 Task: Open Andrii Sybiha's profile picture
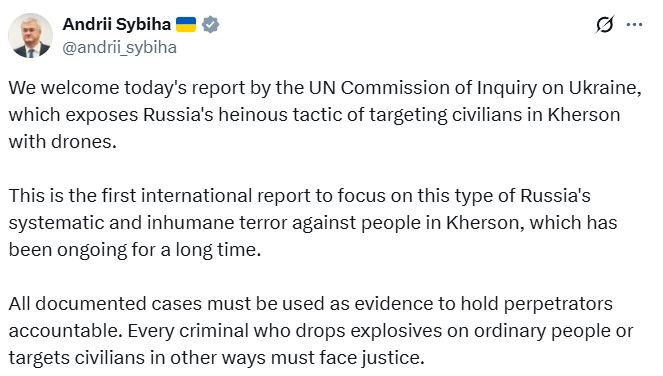pyautogui.click(x=30, y=36)
